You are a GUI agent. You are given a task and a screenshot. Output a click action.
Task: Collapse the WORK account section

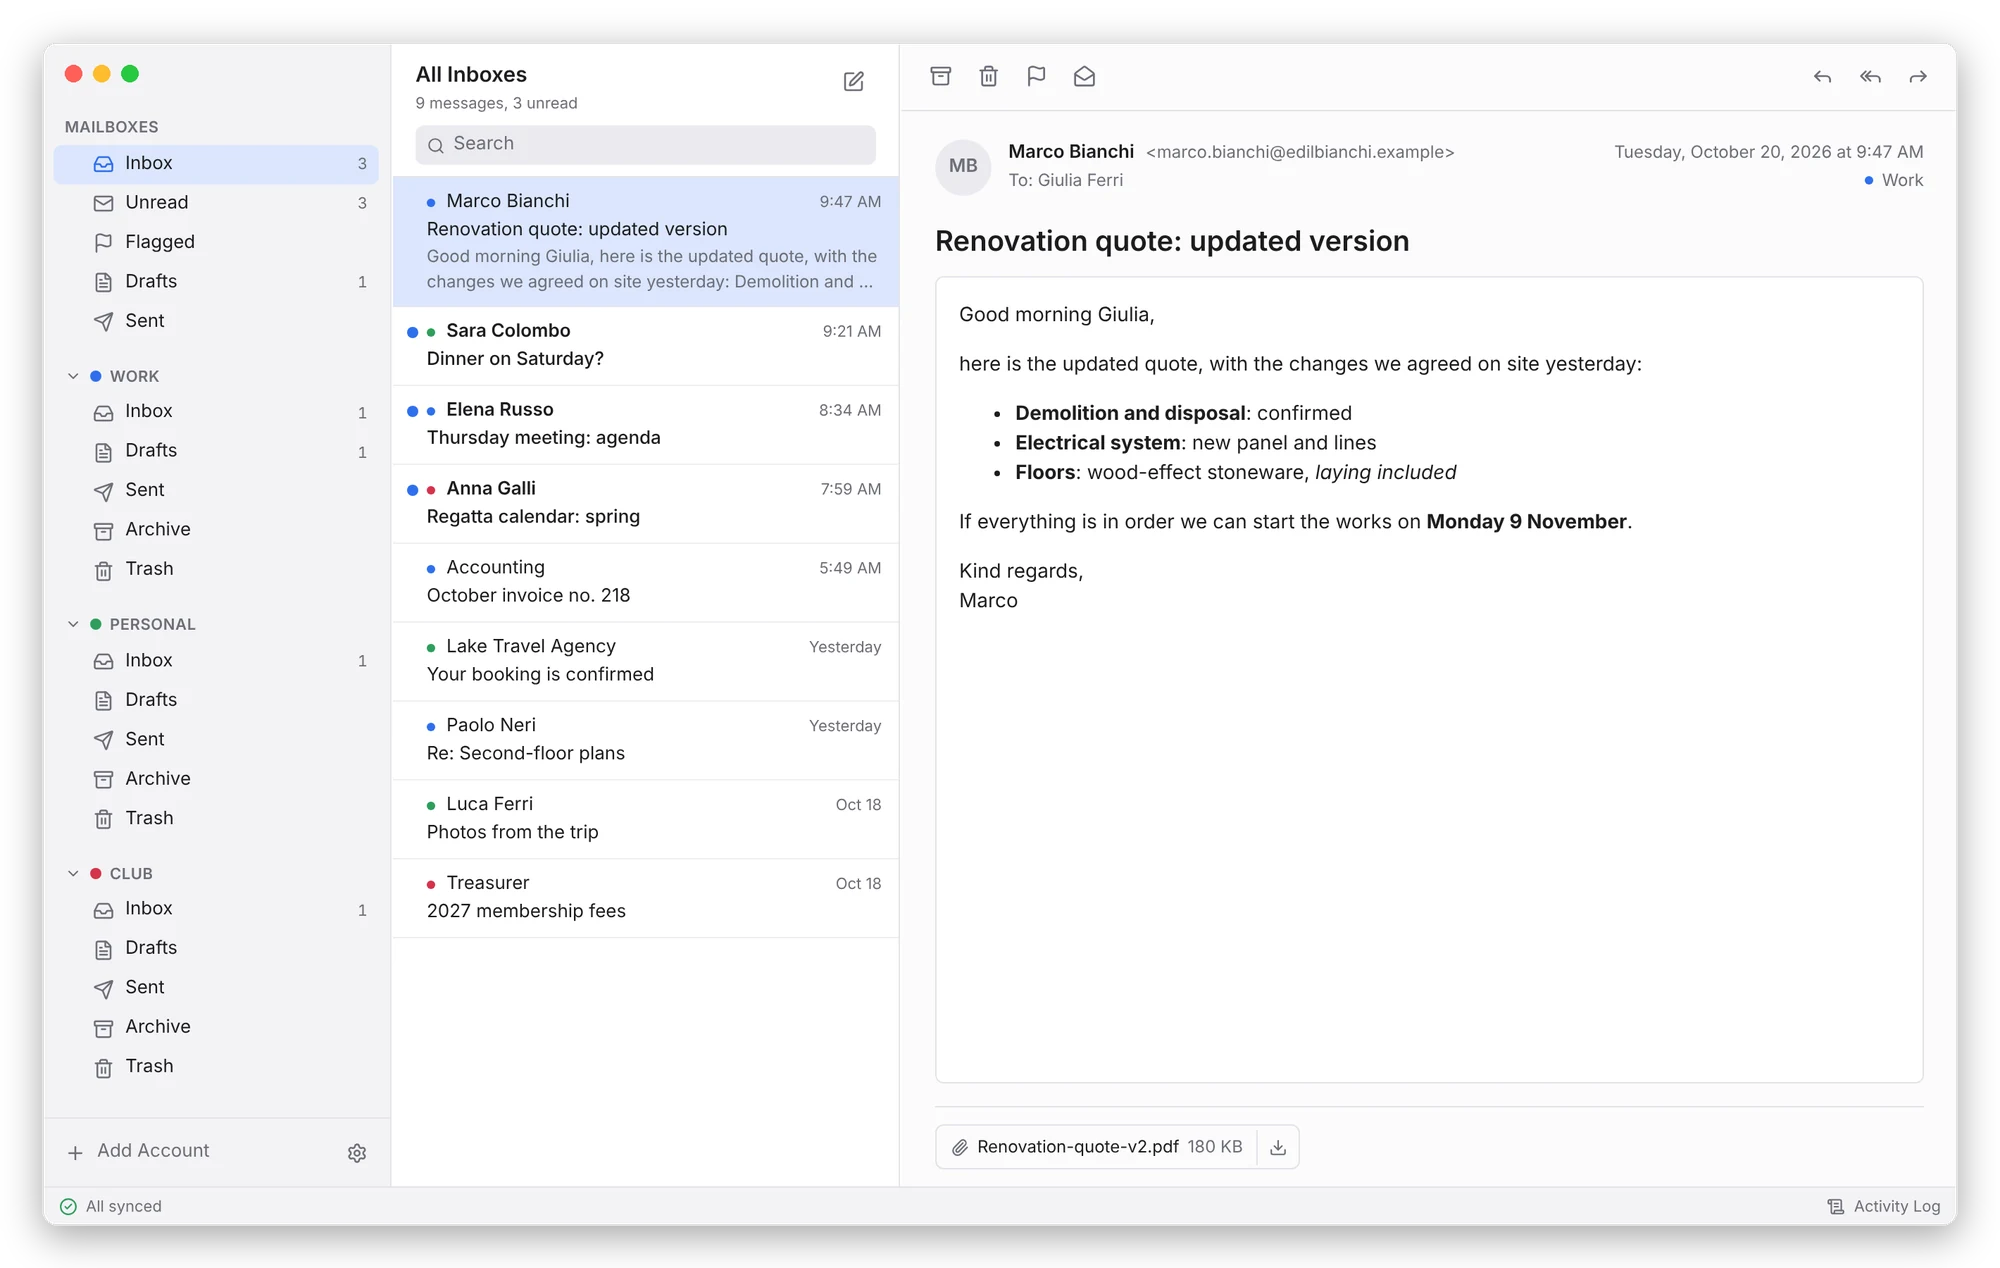tap(73, 376)
